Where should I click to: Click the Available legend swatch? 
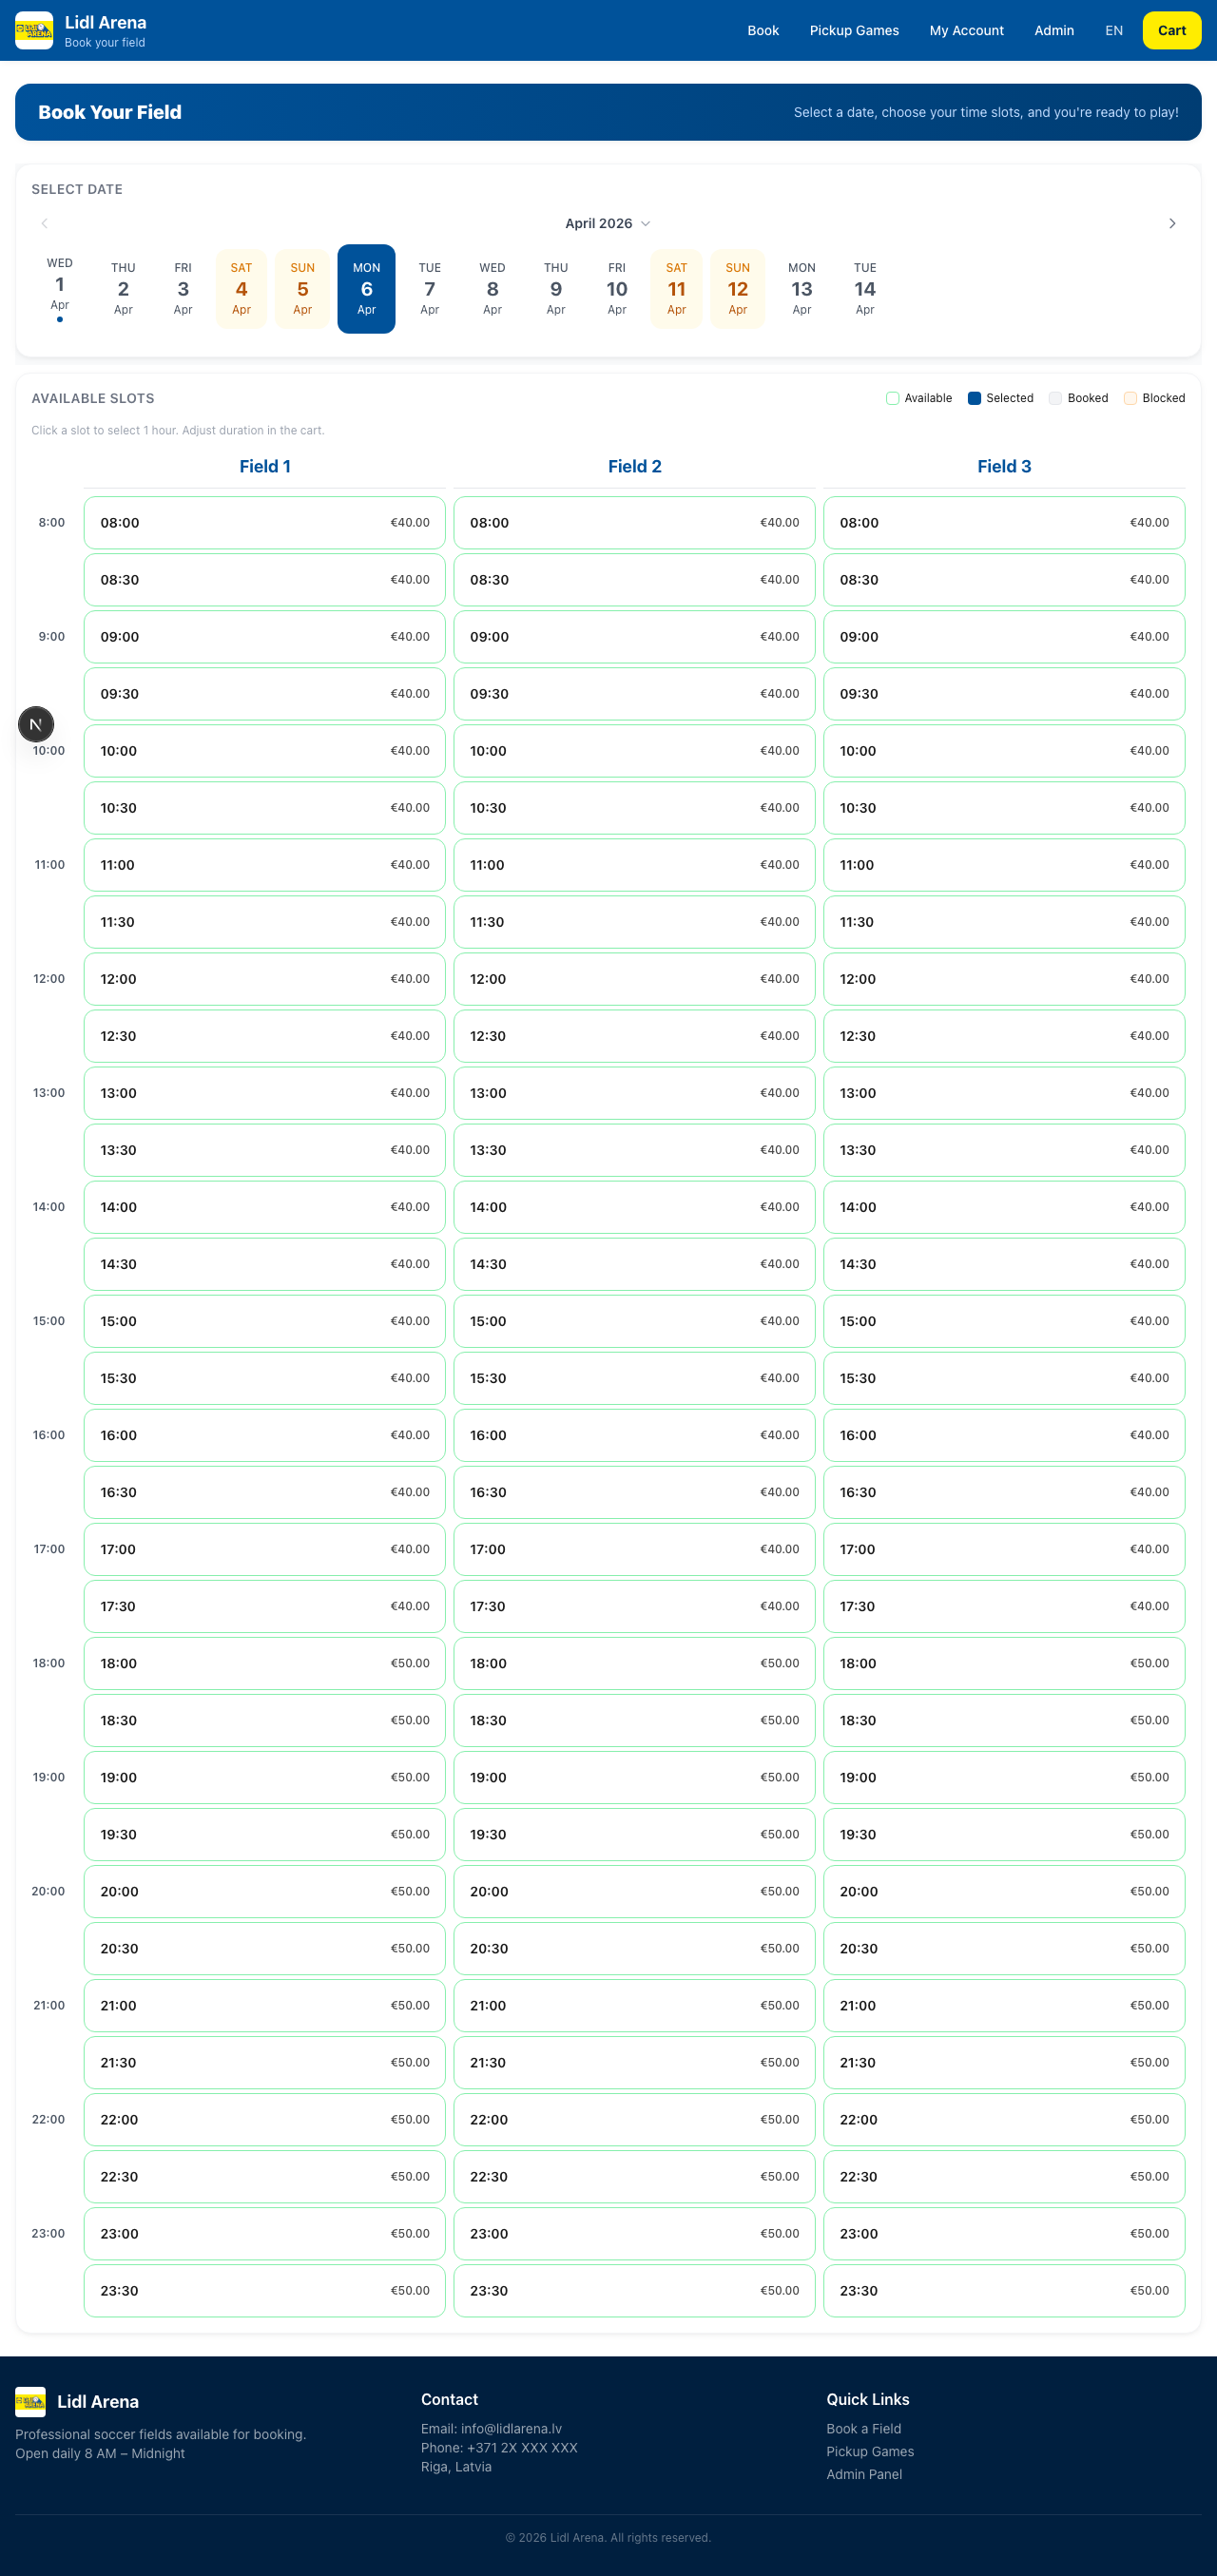(x=892, y=398)
